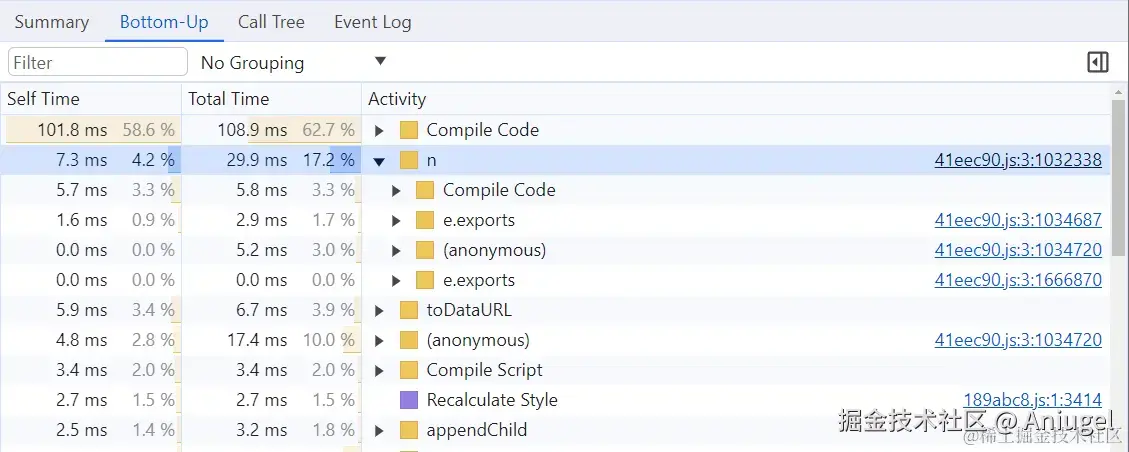
Task: Click the purple Recalculate Style category icon
Action: tap(408, 400)
